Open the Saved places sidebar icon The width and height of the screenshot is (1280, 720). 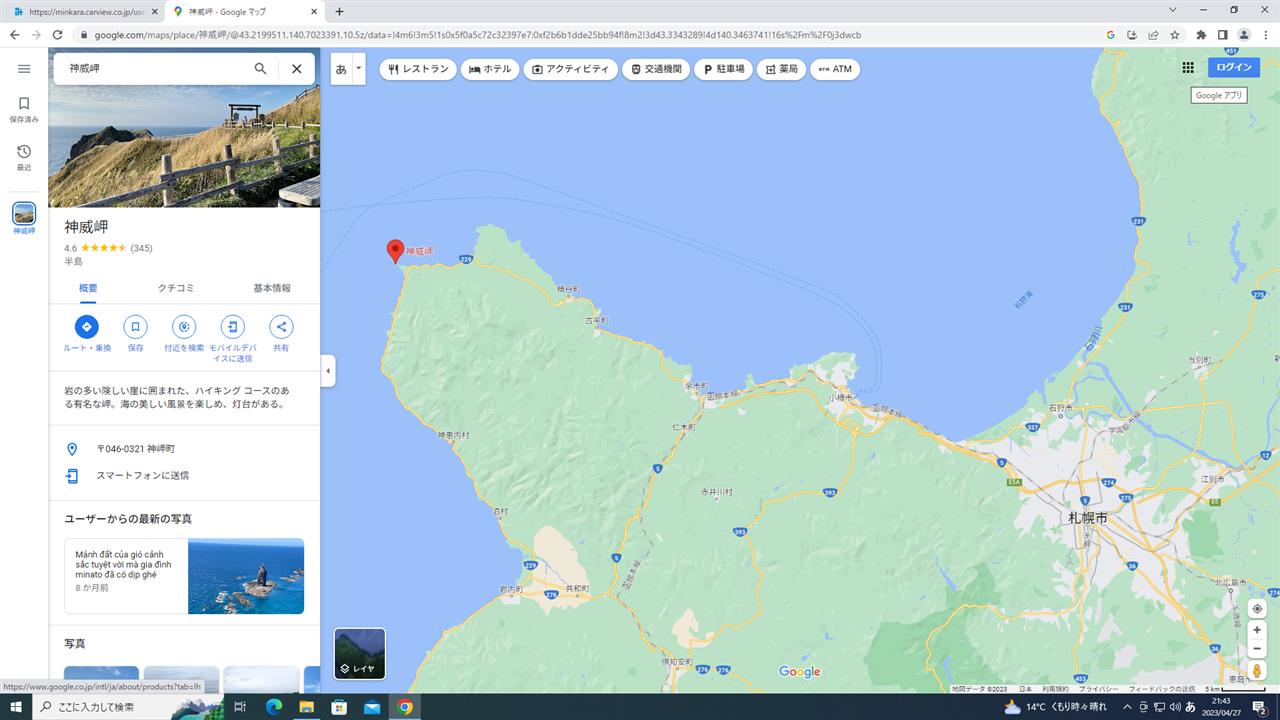tap(24, 109)
